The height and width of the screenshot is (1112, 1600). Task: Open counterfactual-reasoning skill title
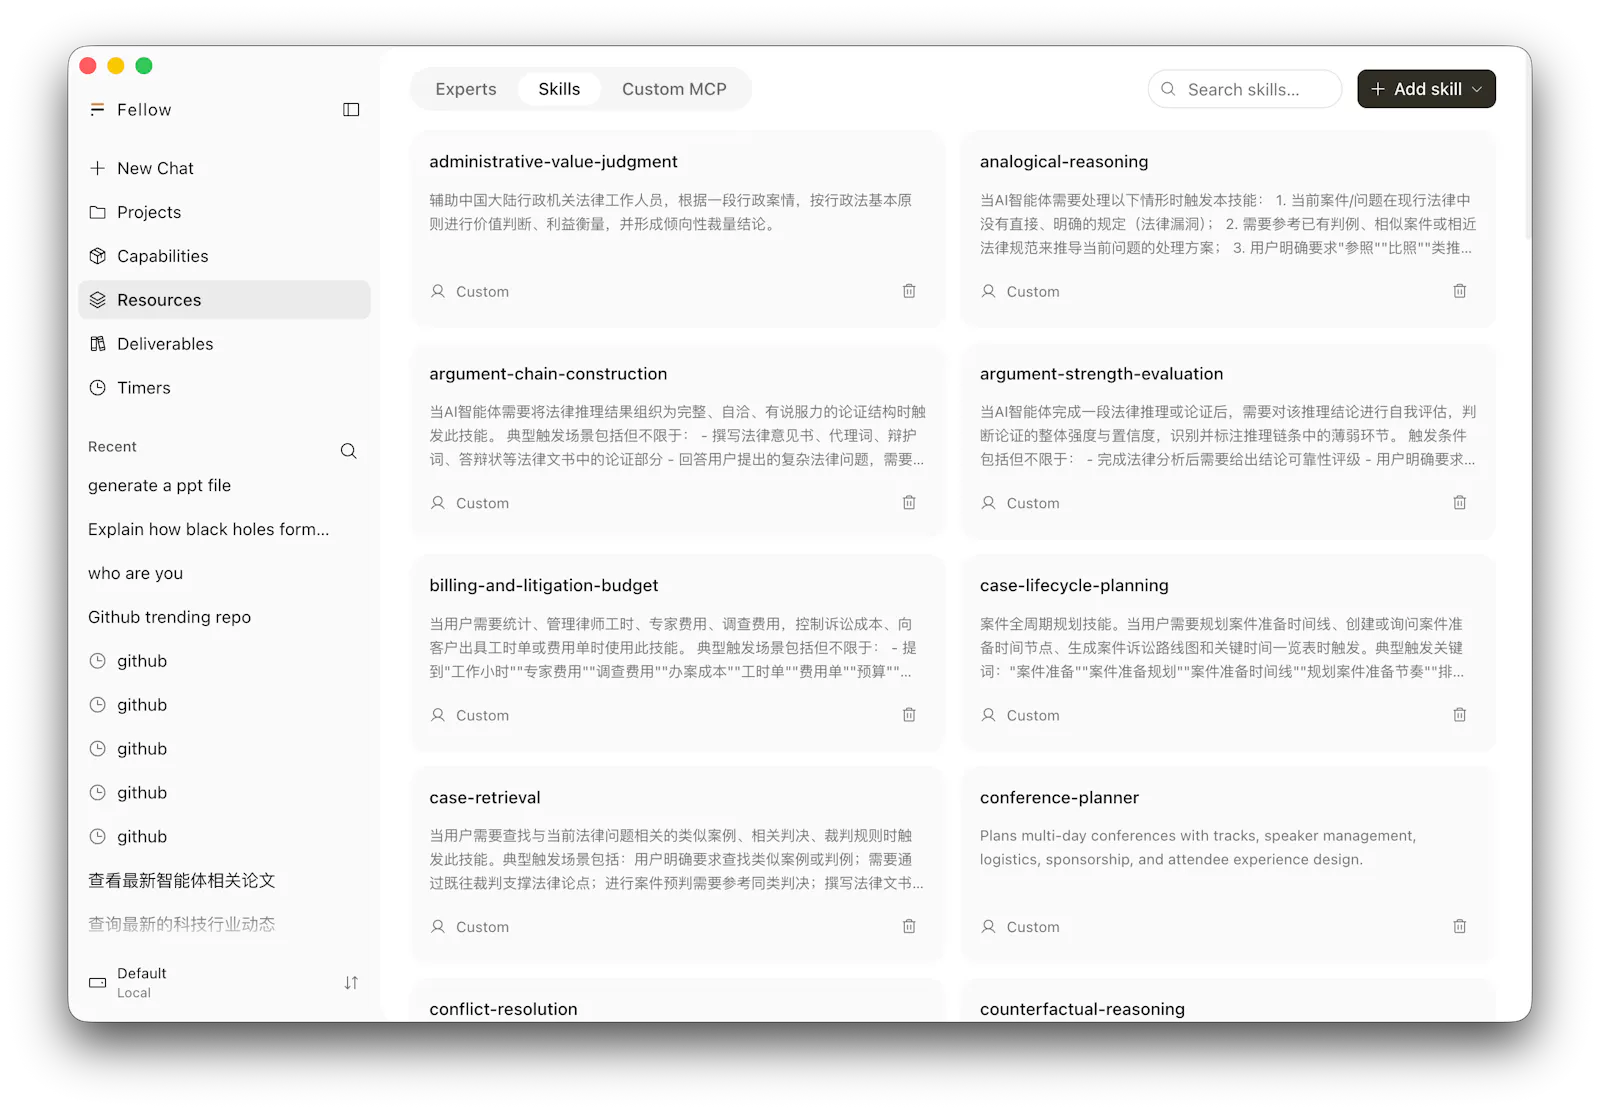1082,1009
